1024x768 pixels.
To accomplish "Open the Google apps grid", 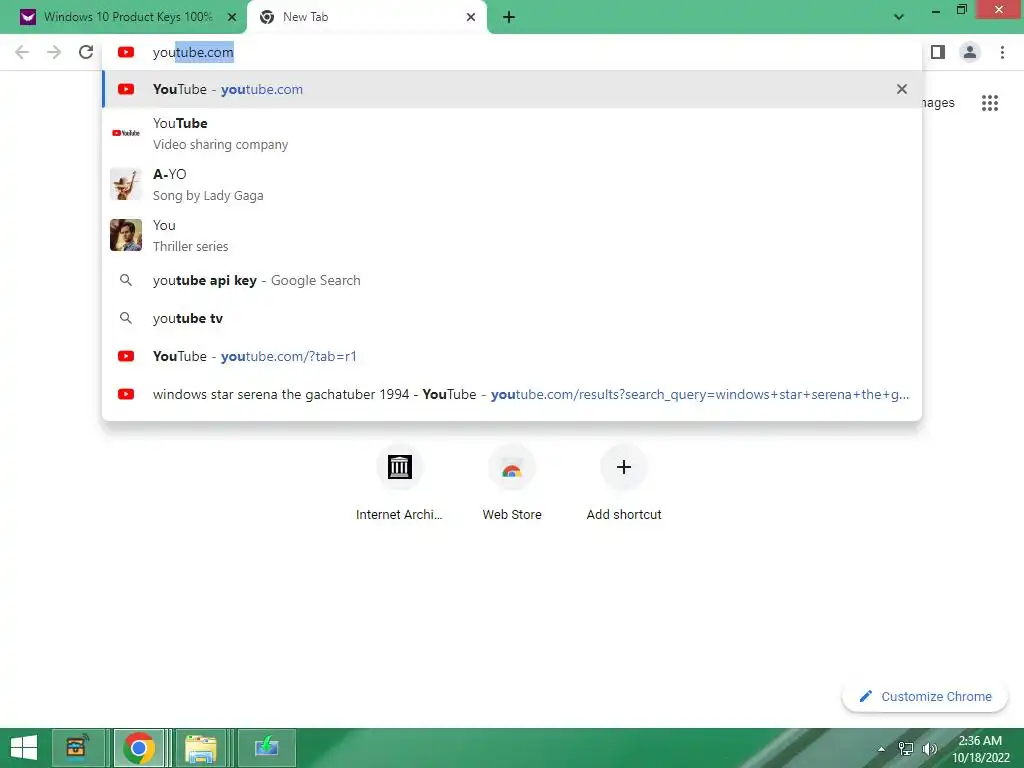I will [x=990, y=103].
